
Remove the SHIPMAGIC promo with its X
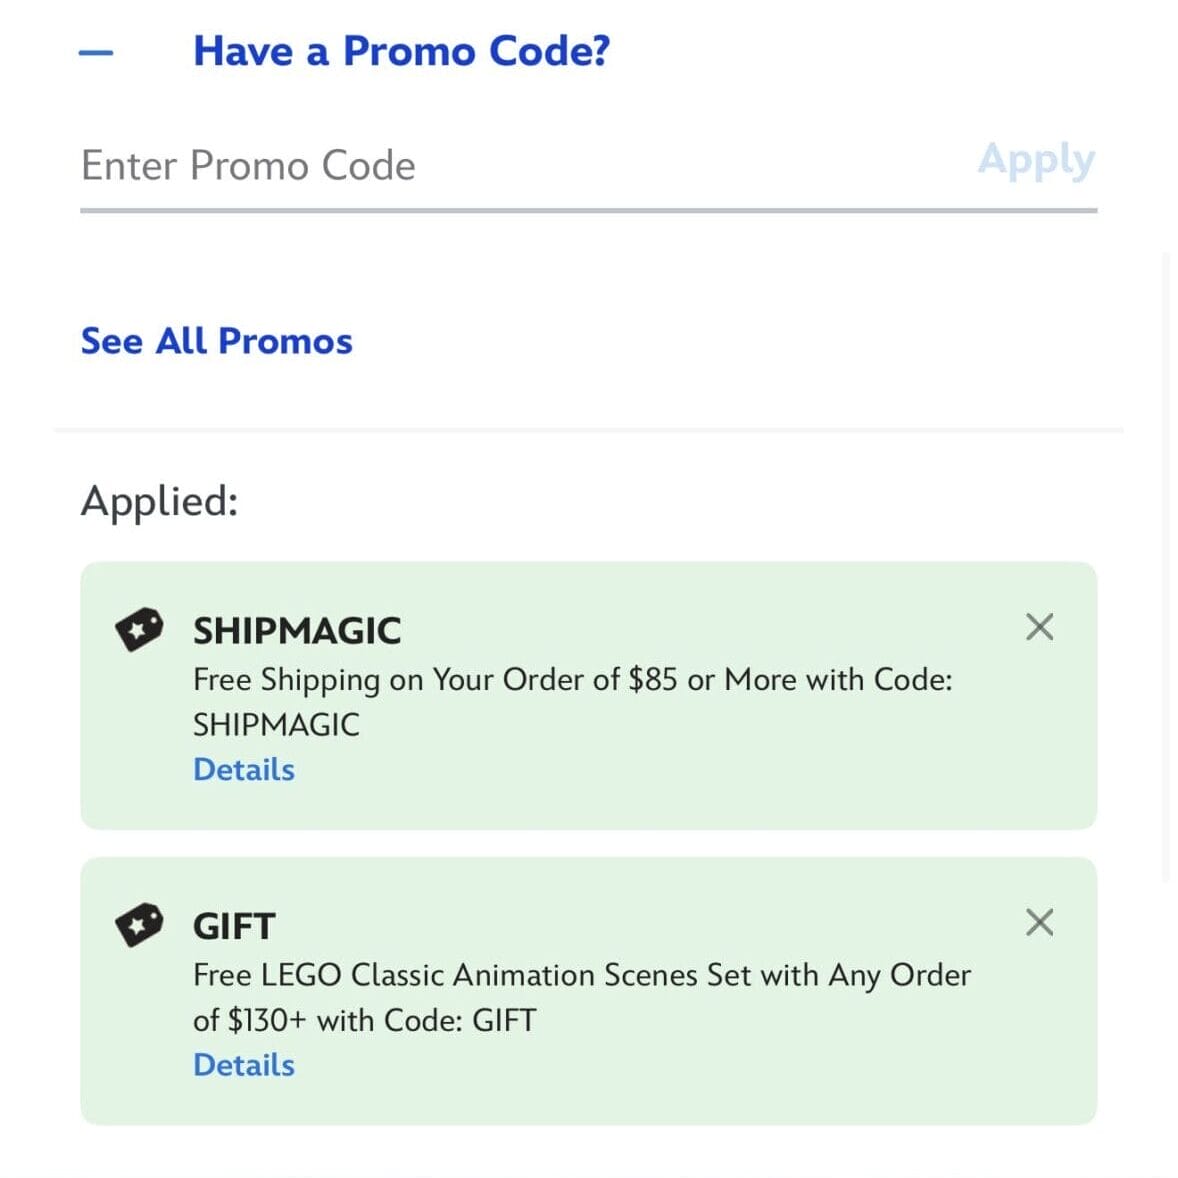(x=1039, y=627)
